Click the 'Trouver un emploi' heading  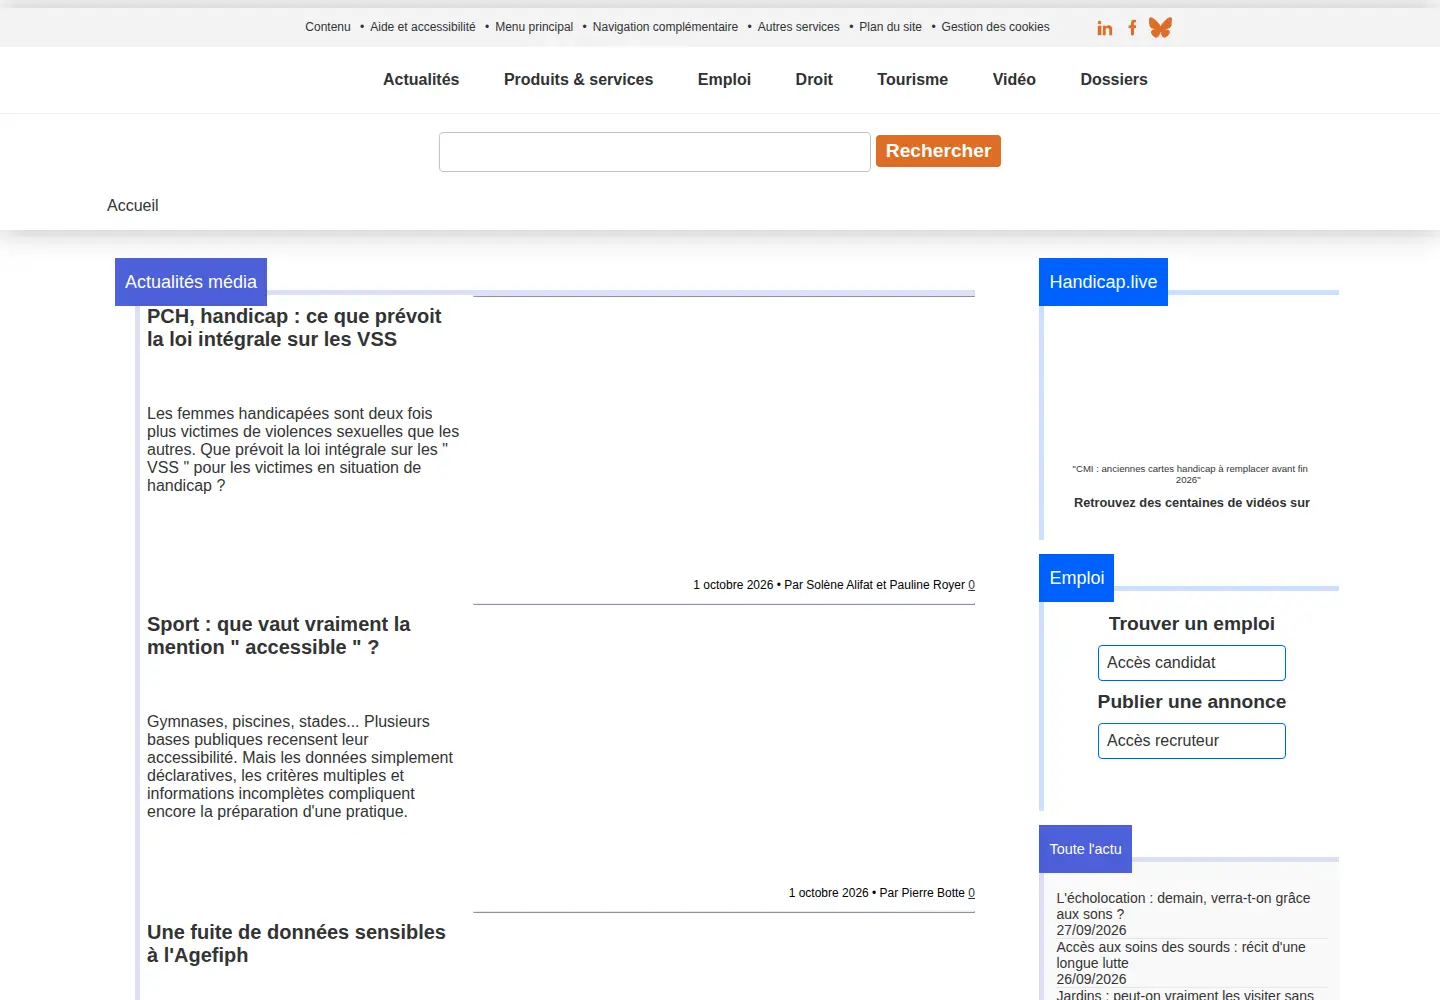point(1192,624)
